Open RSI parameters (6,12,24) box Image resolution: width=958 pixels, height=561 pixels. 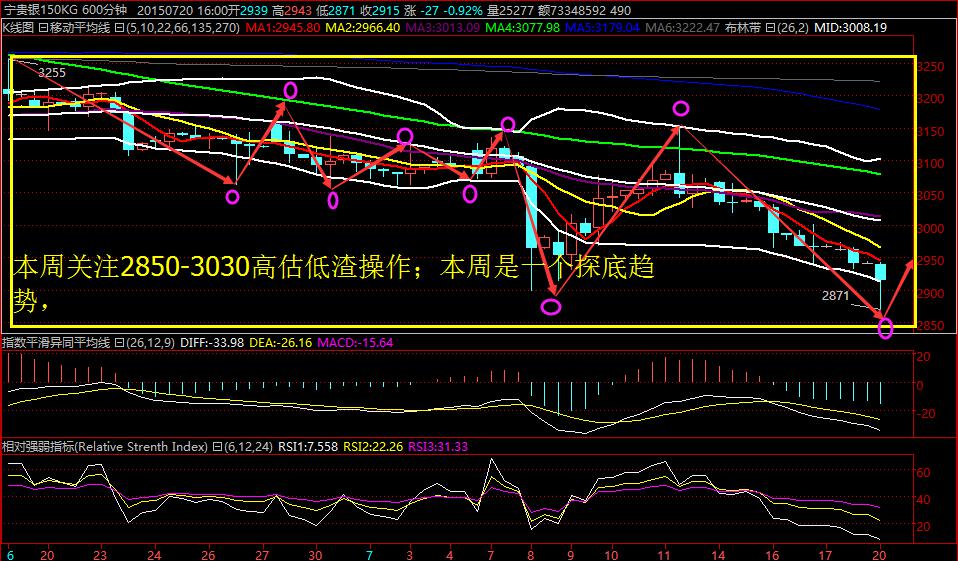248,447
